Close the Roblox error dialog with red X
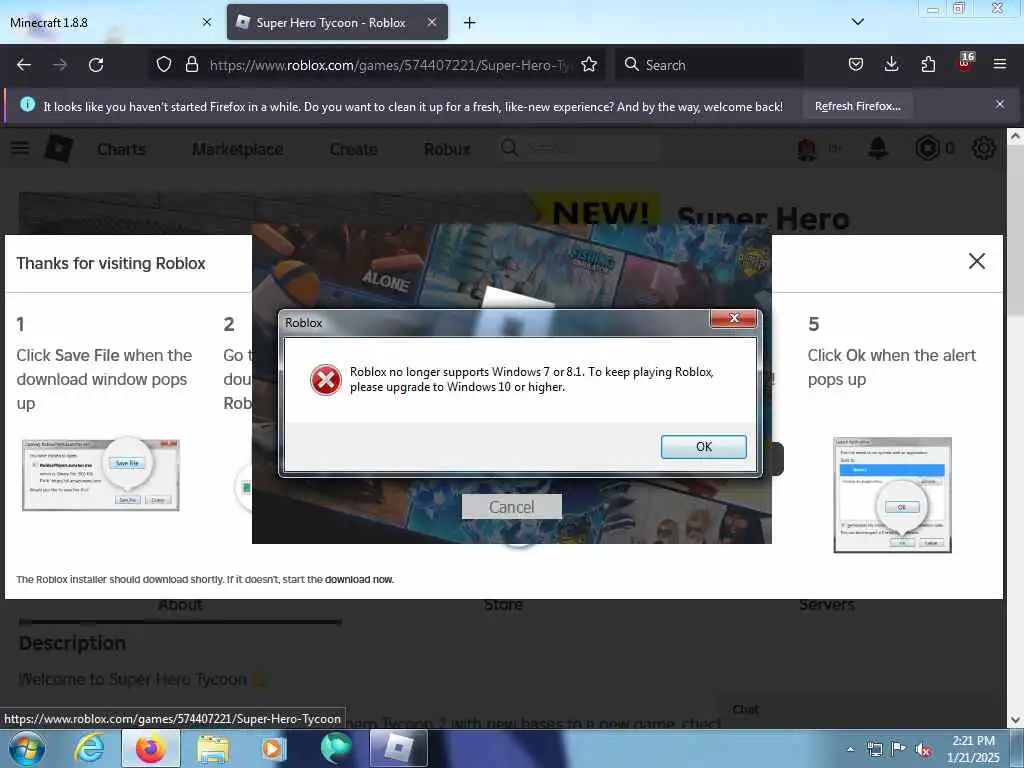Viewport: 1024px width, 768px height. 733,318
